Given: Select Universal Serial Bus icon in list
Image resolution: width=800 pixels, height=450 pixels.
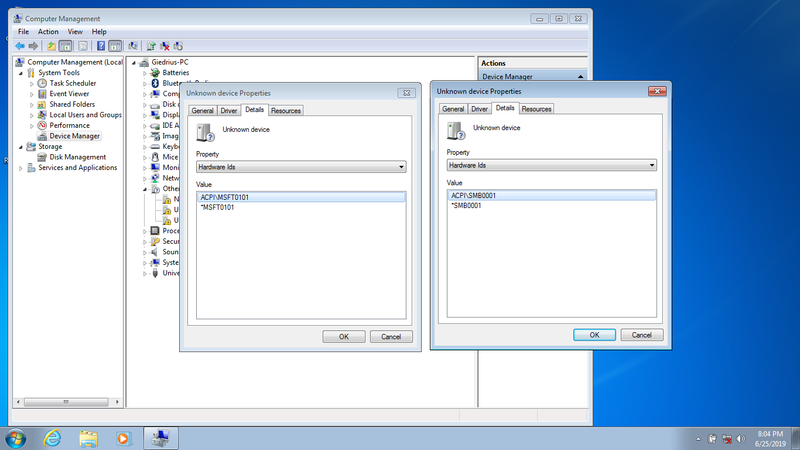Looking at the screenshot, I should [155, 273].
